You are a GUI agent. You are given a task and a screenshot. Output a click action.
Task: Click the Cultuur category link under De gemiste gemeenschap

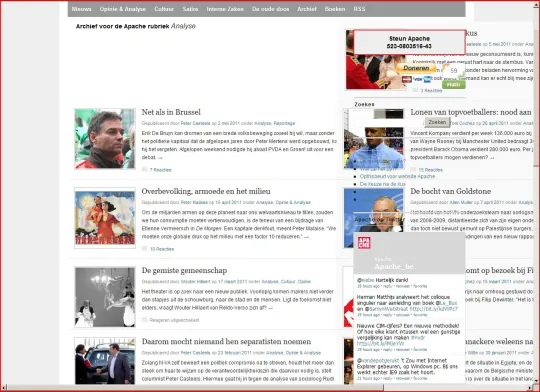pyautogui.click(x=288, y=282)
